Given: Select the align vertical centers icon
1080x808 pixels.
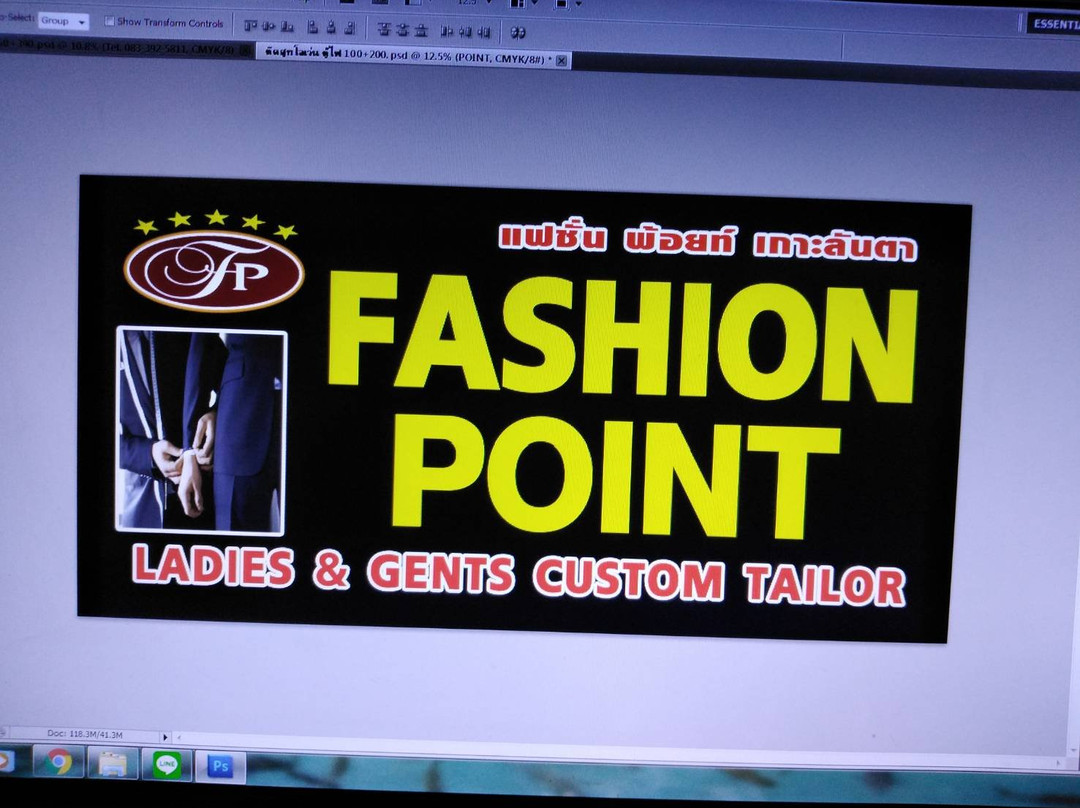Looking at the screenshot, I should pyautogui.click(x=268, y=27).
